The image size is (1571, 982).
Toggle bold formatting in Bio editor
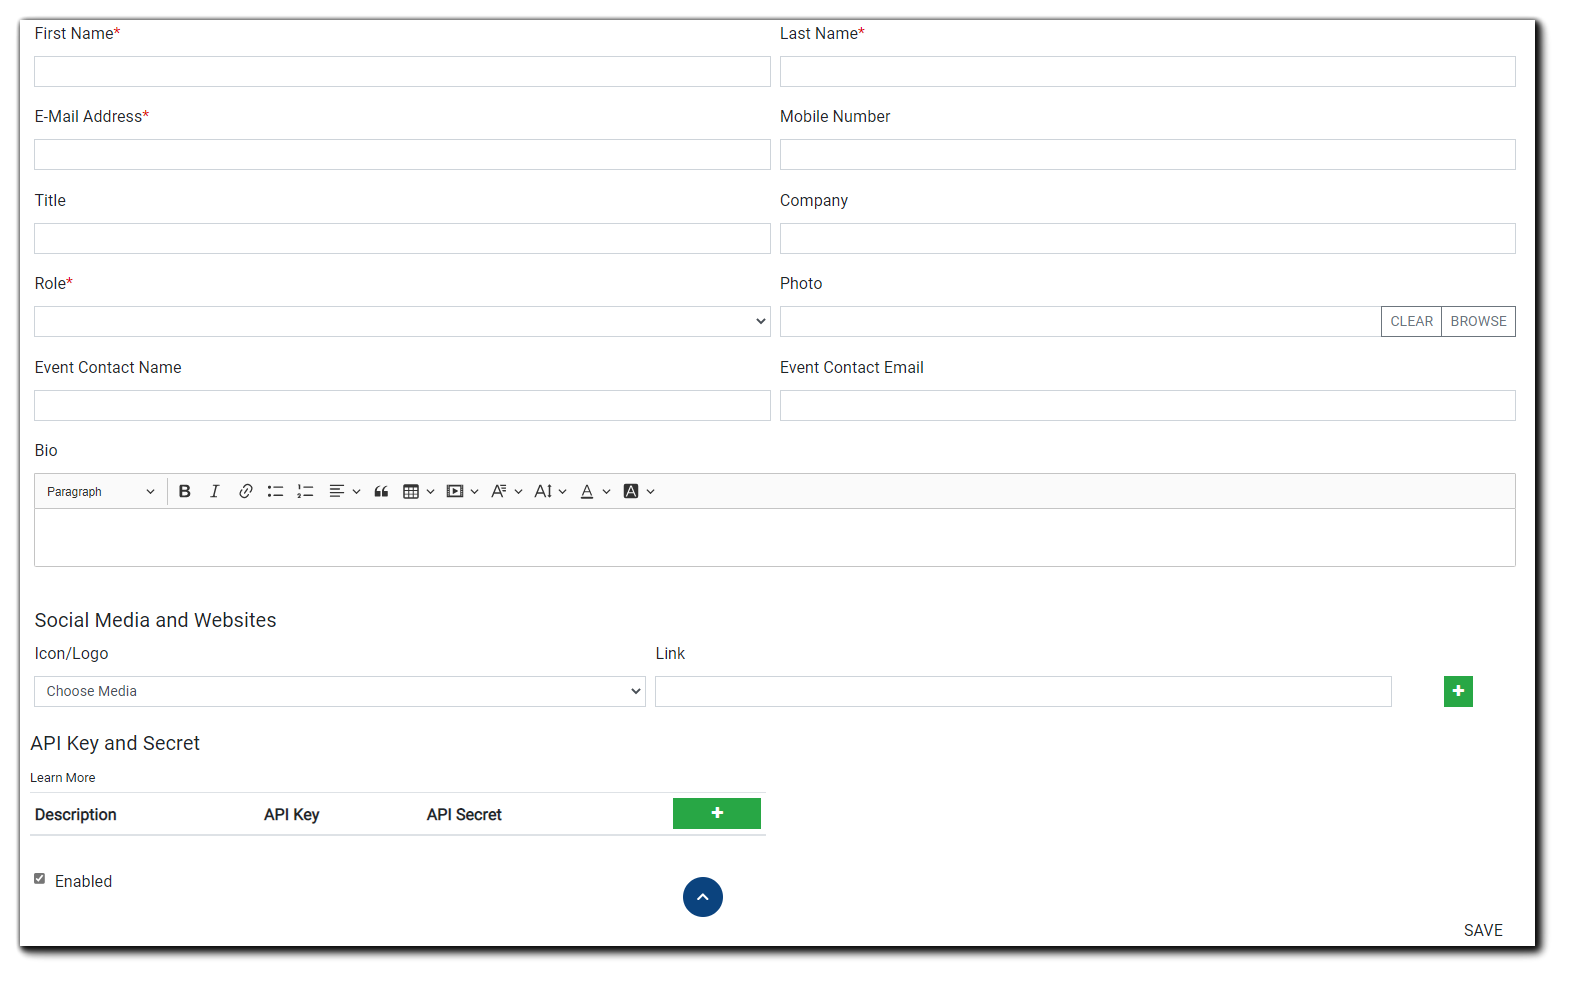(184, 491)
